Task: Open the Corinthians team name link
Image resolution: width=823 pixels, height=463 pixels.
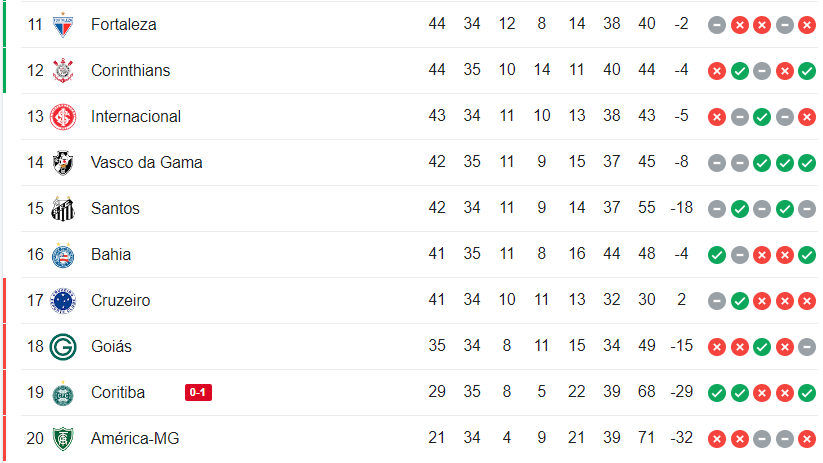Action: [130, 70]
